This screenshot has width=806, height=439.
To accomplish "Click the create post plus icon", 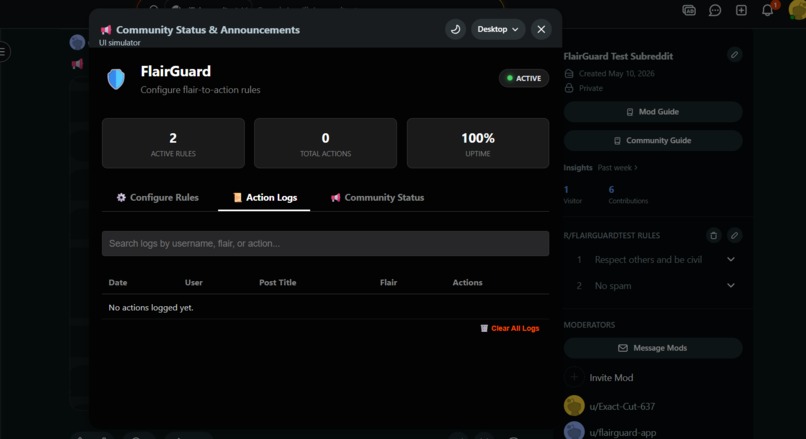I will 741,10.
